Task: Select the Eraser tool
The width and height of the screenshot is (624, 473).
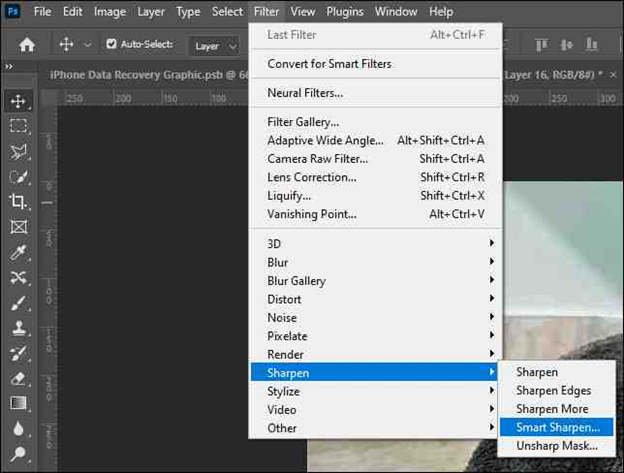Action: click(x=18, y=378)
